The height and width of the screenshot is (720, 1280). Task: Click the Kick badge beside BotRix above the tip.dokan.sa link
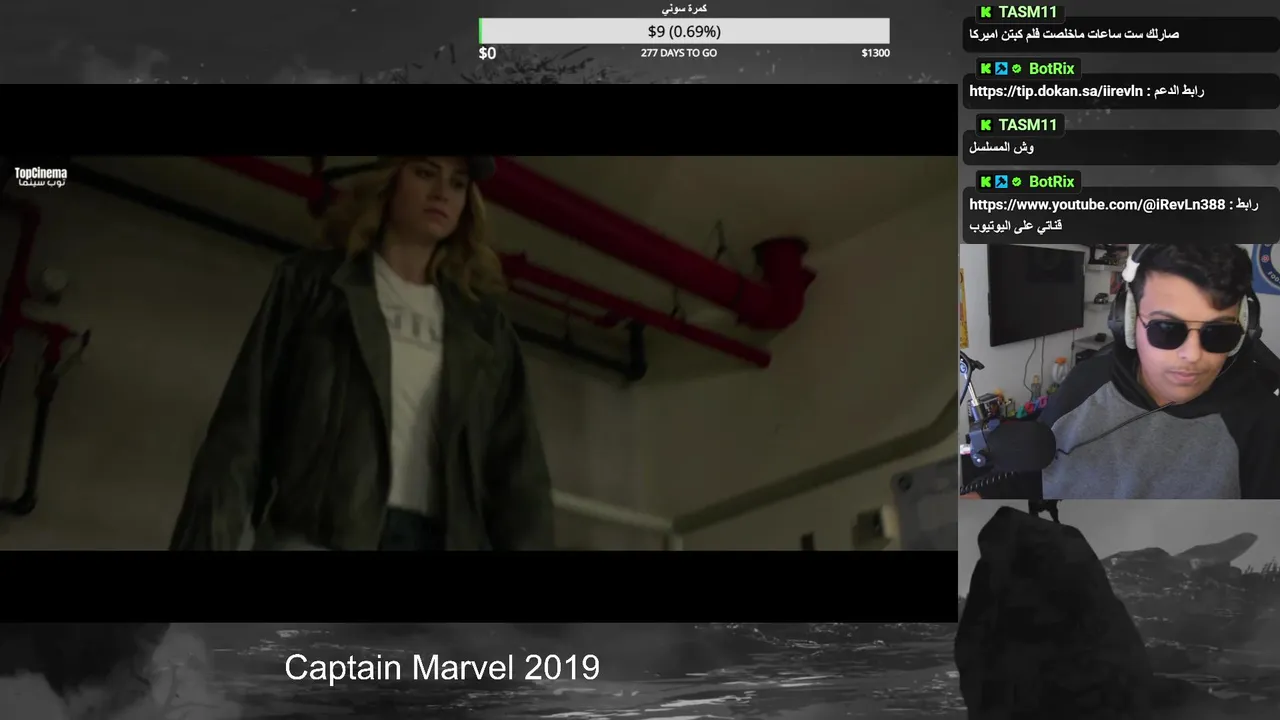[x=986, y=69]
